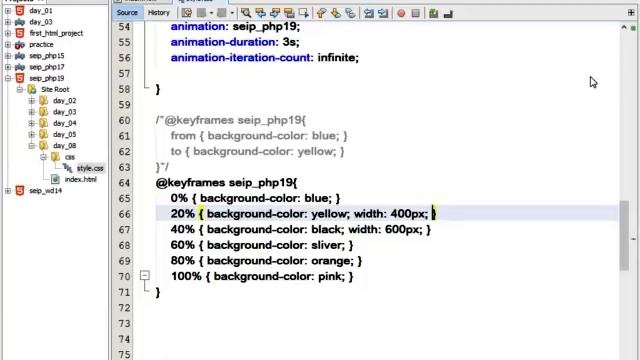Expand the first_html_project node
This screenshot has width=640, height=360.
coord(8,33)
